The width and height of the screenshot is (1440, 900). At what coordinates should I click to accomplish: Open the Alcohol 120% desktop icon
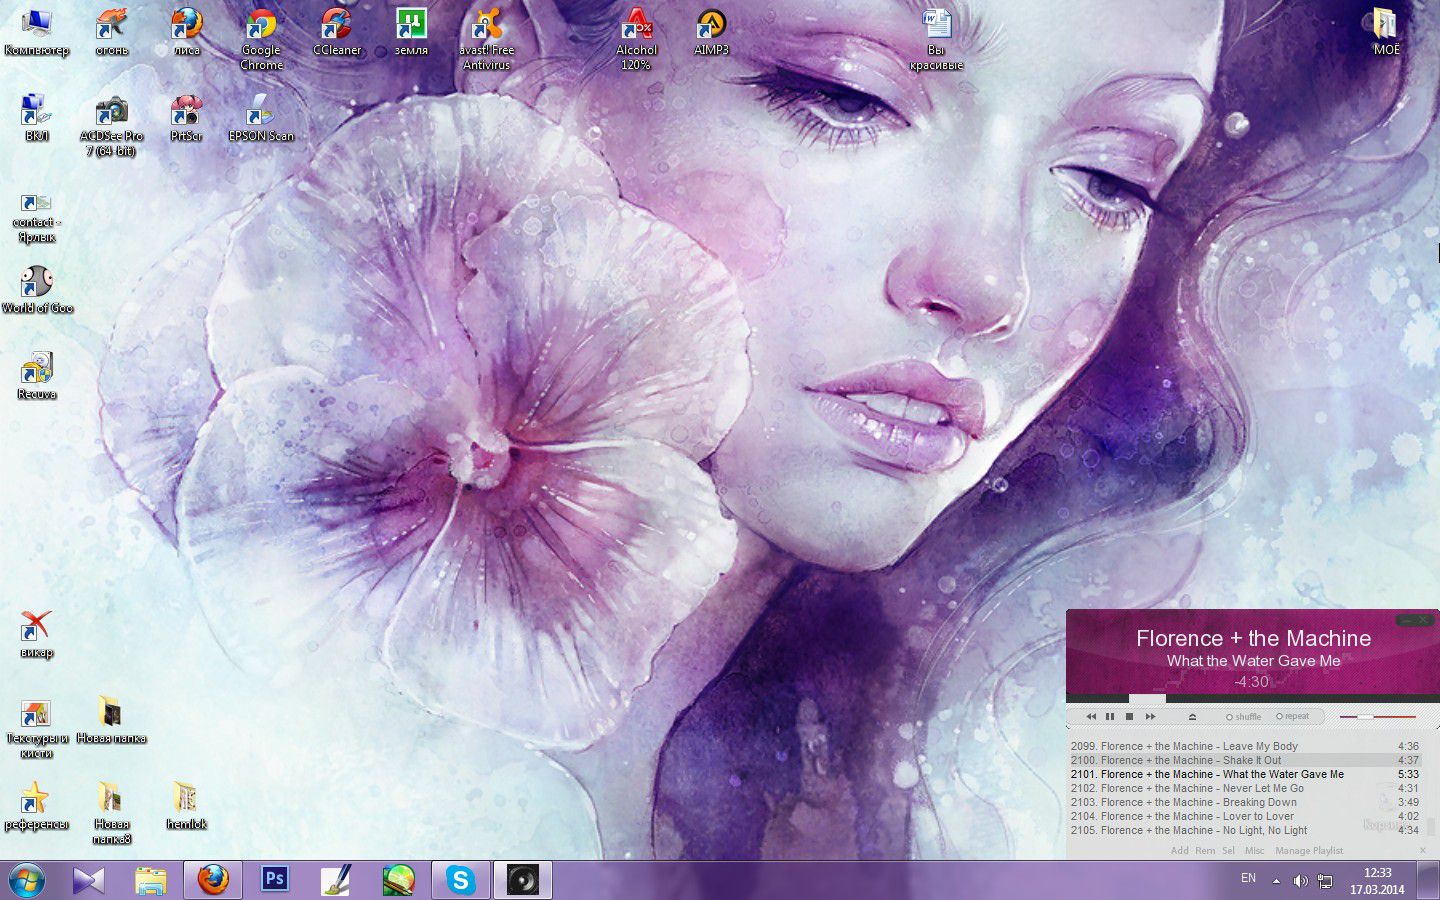pos(636,40)
